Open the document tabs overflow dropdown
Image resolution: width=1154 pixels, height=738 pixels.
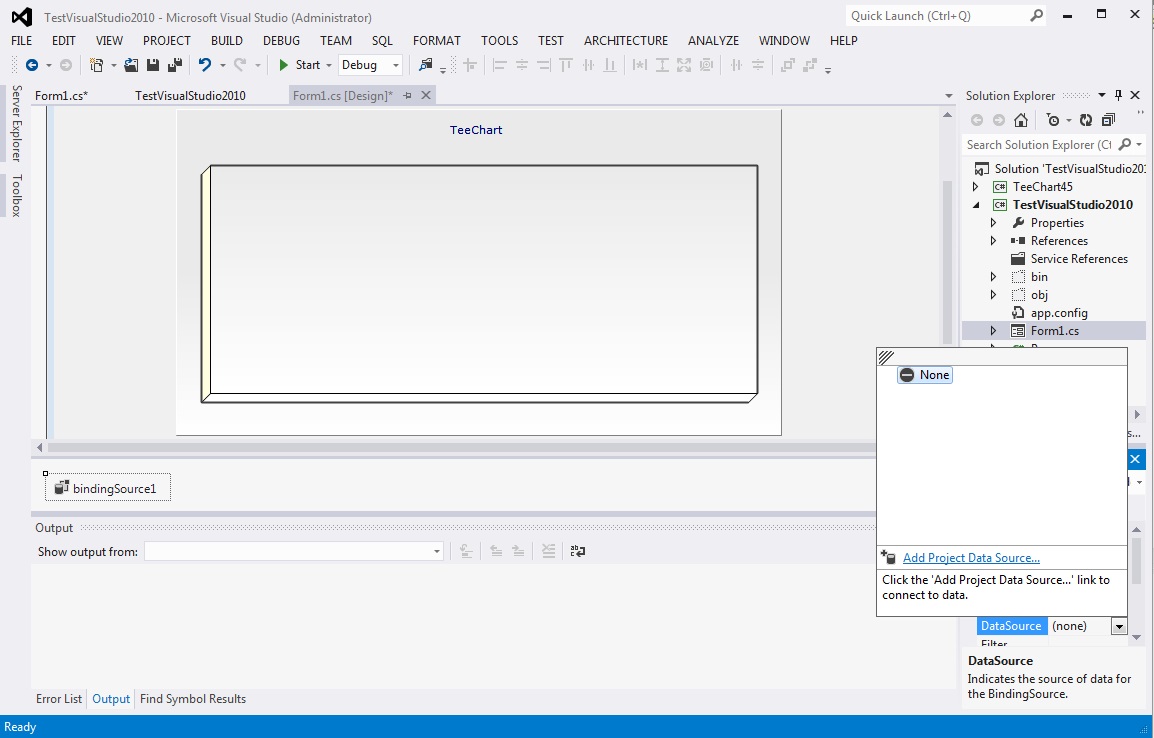pyautogui.click(x=949, y=96)
